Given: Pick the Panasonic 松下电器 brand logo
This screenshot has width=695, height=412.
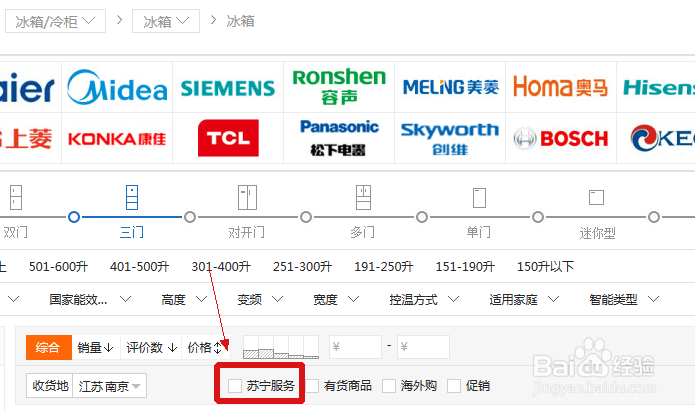Looking at the screenshot, I should 339,138.
